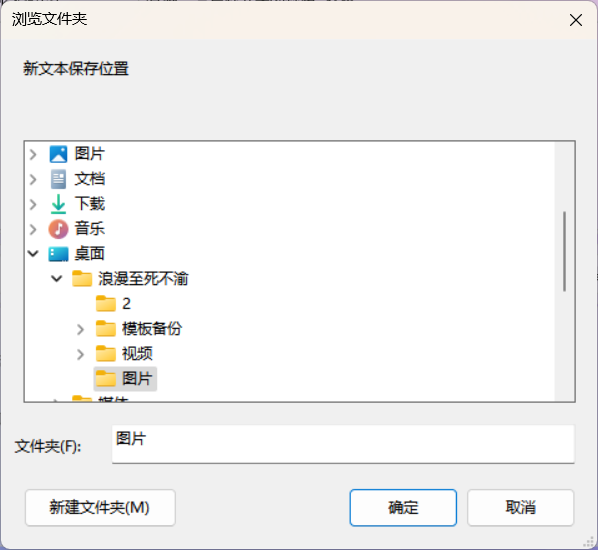The height and width of the screenshot is (550, 598).
Task: Collapse the 浪漫至死不渝 folder
Action: click(57, 279)
